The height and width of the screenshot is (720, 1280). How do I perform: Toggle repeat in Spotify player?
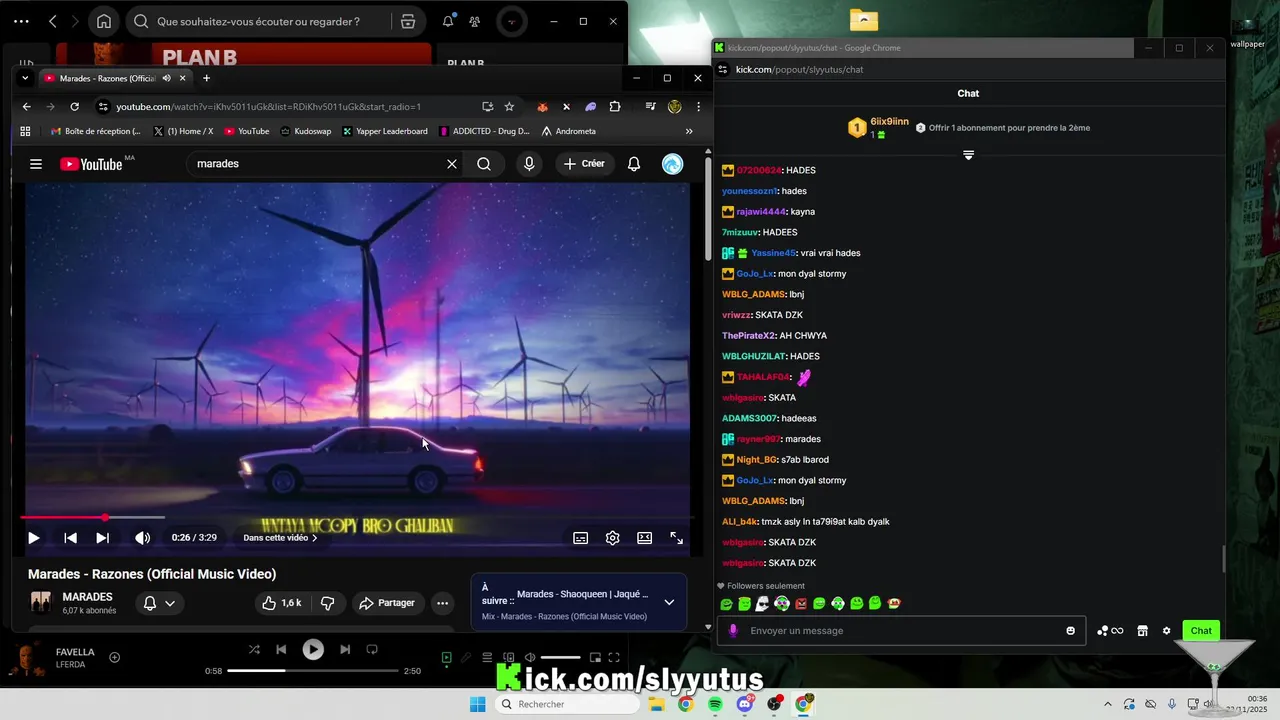click(x=372, y=650)
